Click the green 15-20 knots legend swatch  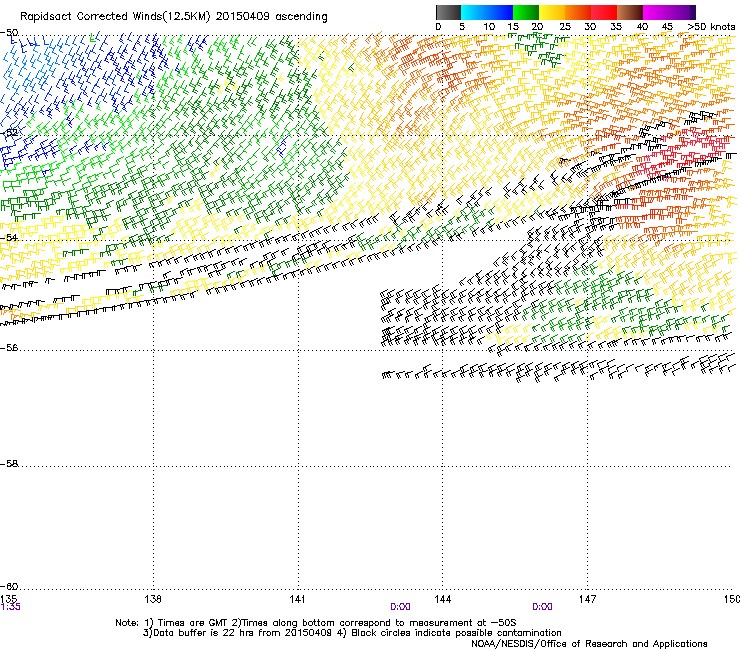coord(526,12)
